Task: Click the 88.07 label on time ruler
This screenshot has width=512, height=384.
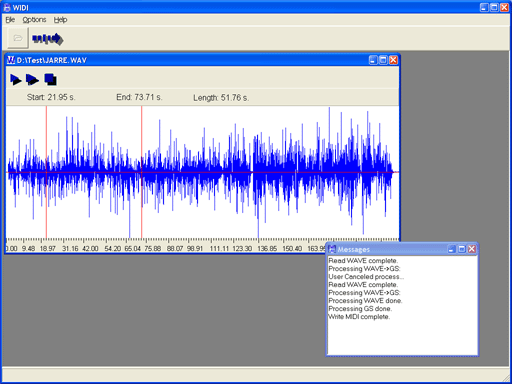Action: click(175, 249)
